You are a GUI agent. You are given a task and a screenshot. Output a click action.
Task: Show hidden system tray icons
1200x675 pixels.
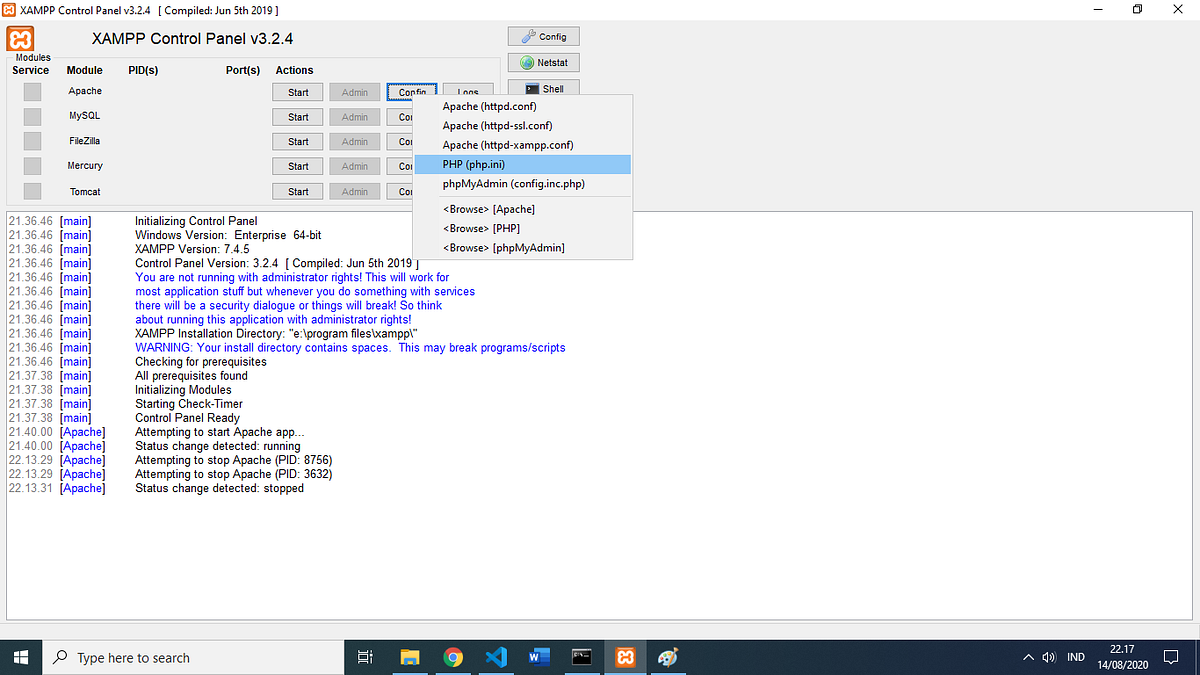click(1028, 658)
